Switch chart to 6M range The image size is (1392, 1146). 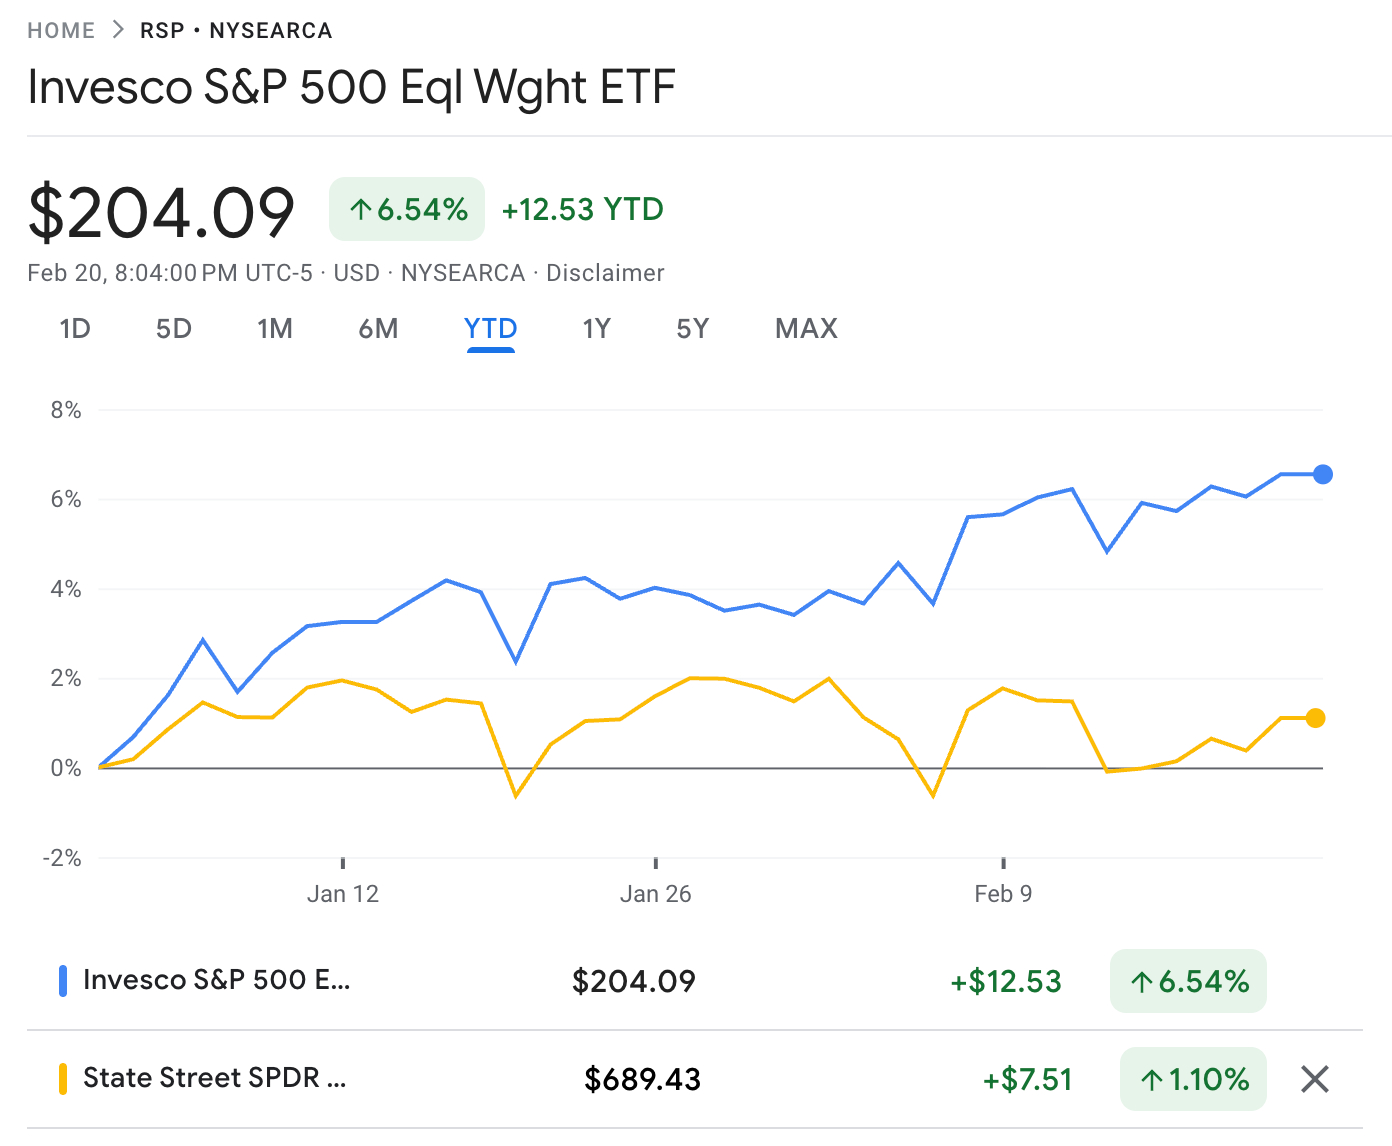tap(378, 329)
